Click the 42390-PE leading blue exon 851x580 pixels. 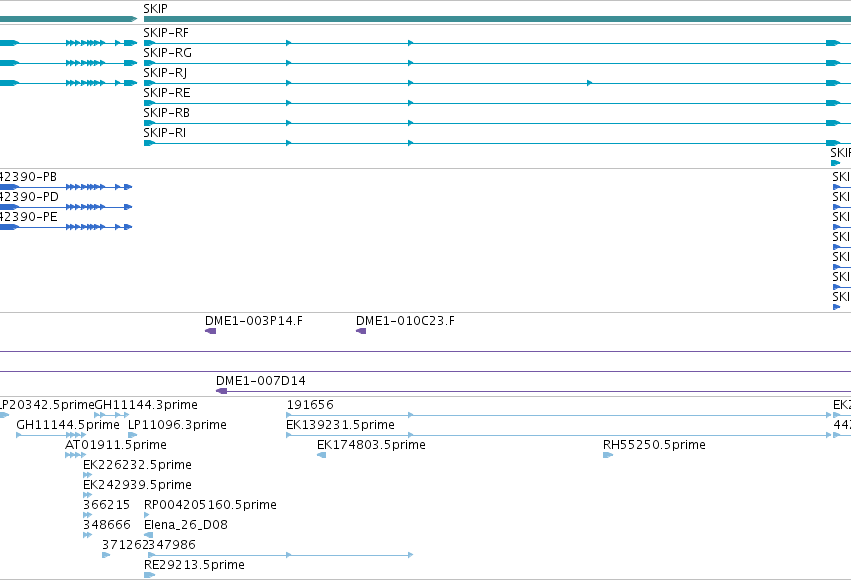(9, 227)
